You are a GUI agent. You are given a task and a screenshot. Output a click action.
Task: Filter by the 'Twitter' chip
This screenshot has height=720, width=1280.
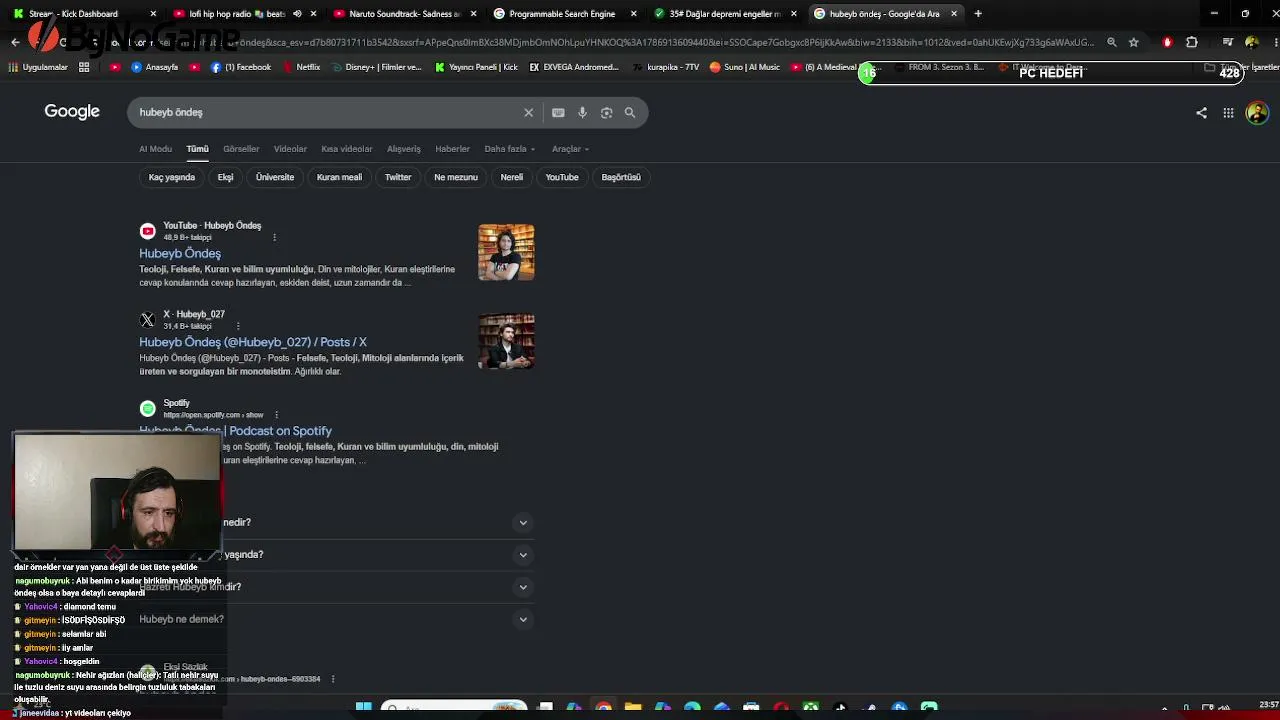(x=398, y=177)
